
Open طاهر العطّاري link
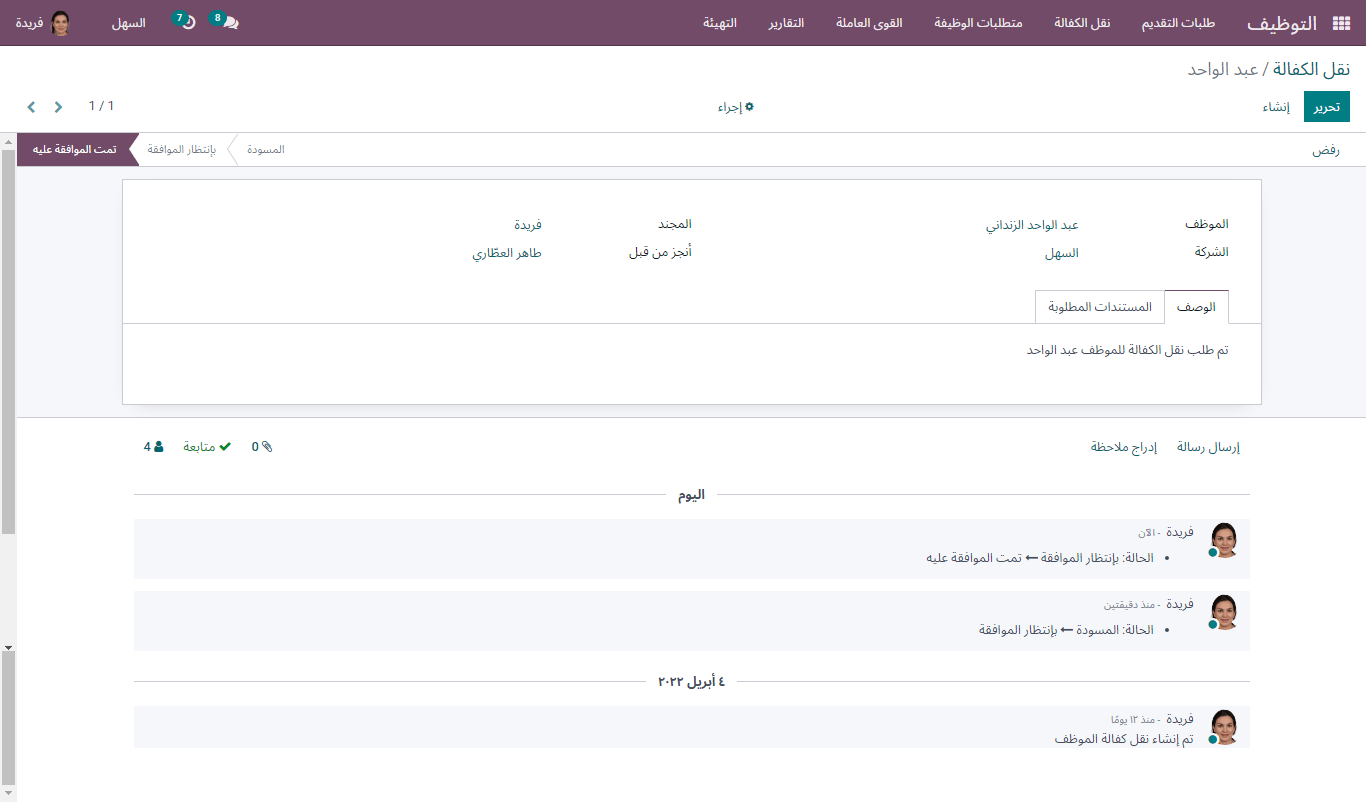click(x=507, y=253)
